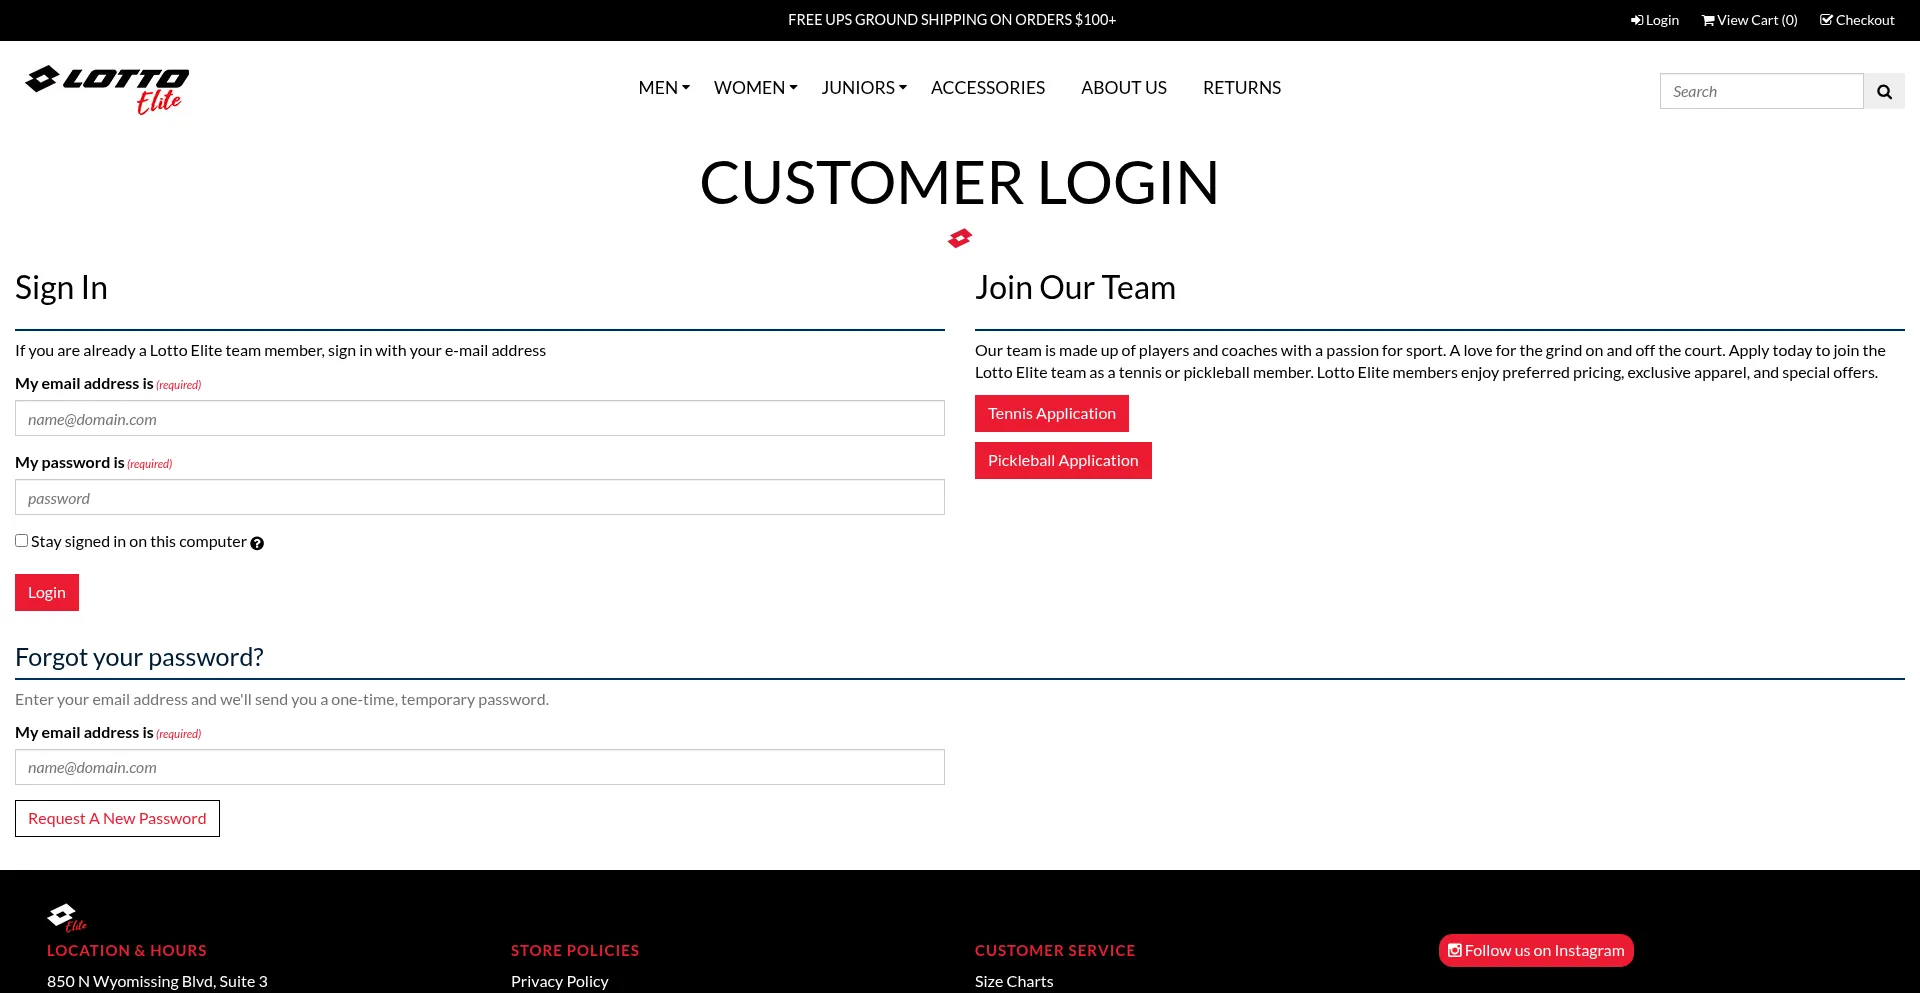Image resolution: width=1920 pixels, height=993 pixels.
Task: Click the FREE UPS GROUND SHIPPING banner text
Action: click(952, 20)
